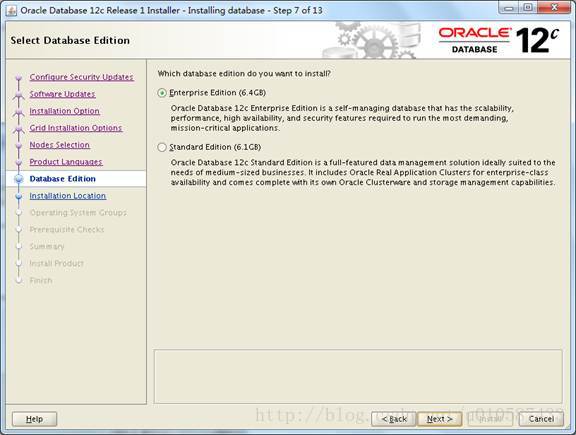Click the Standard Edition description paragraph

tap(363, 173)
